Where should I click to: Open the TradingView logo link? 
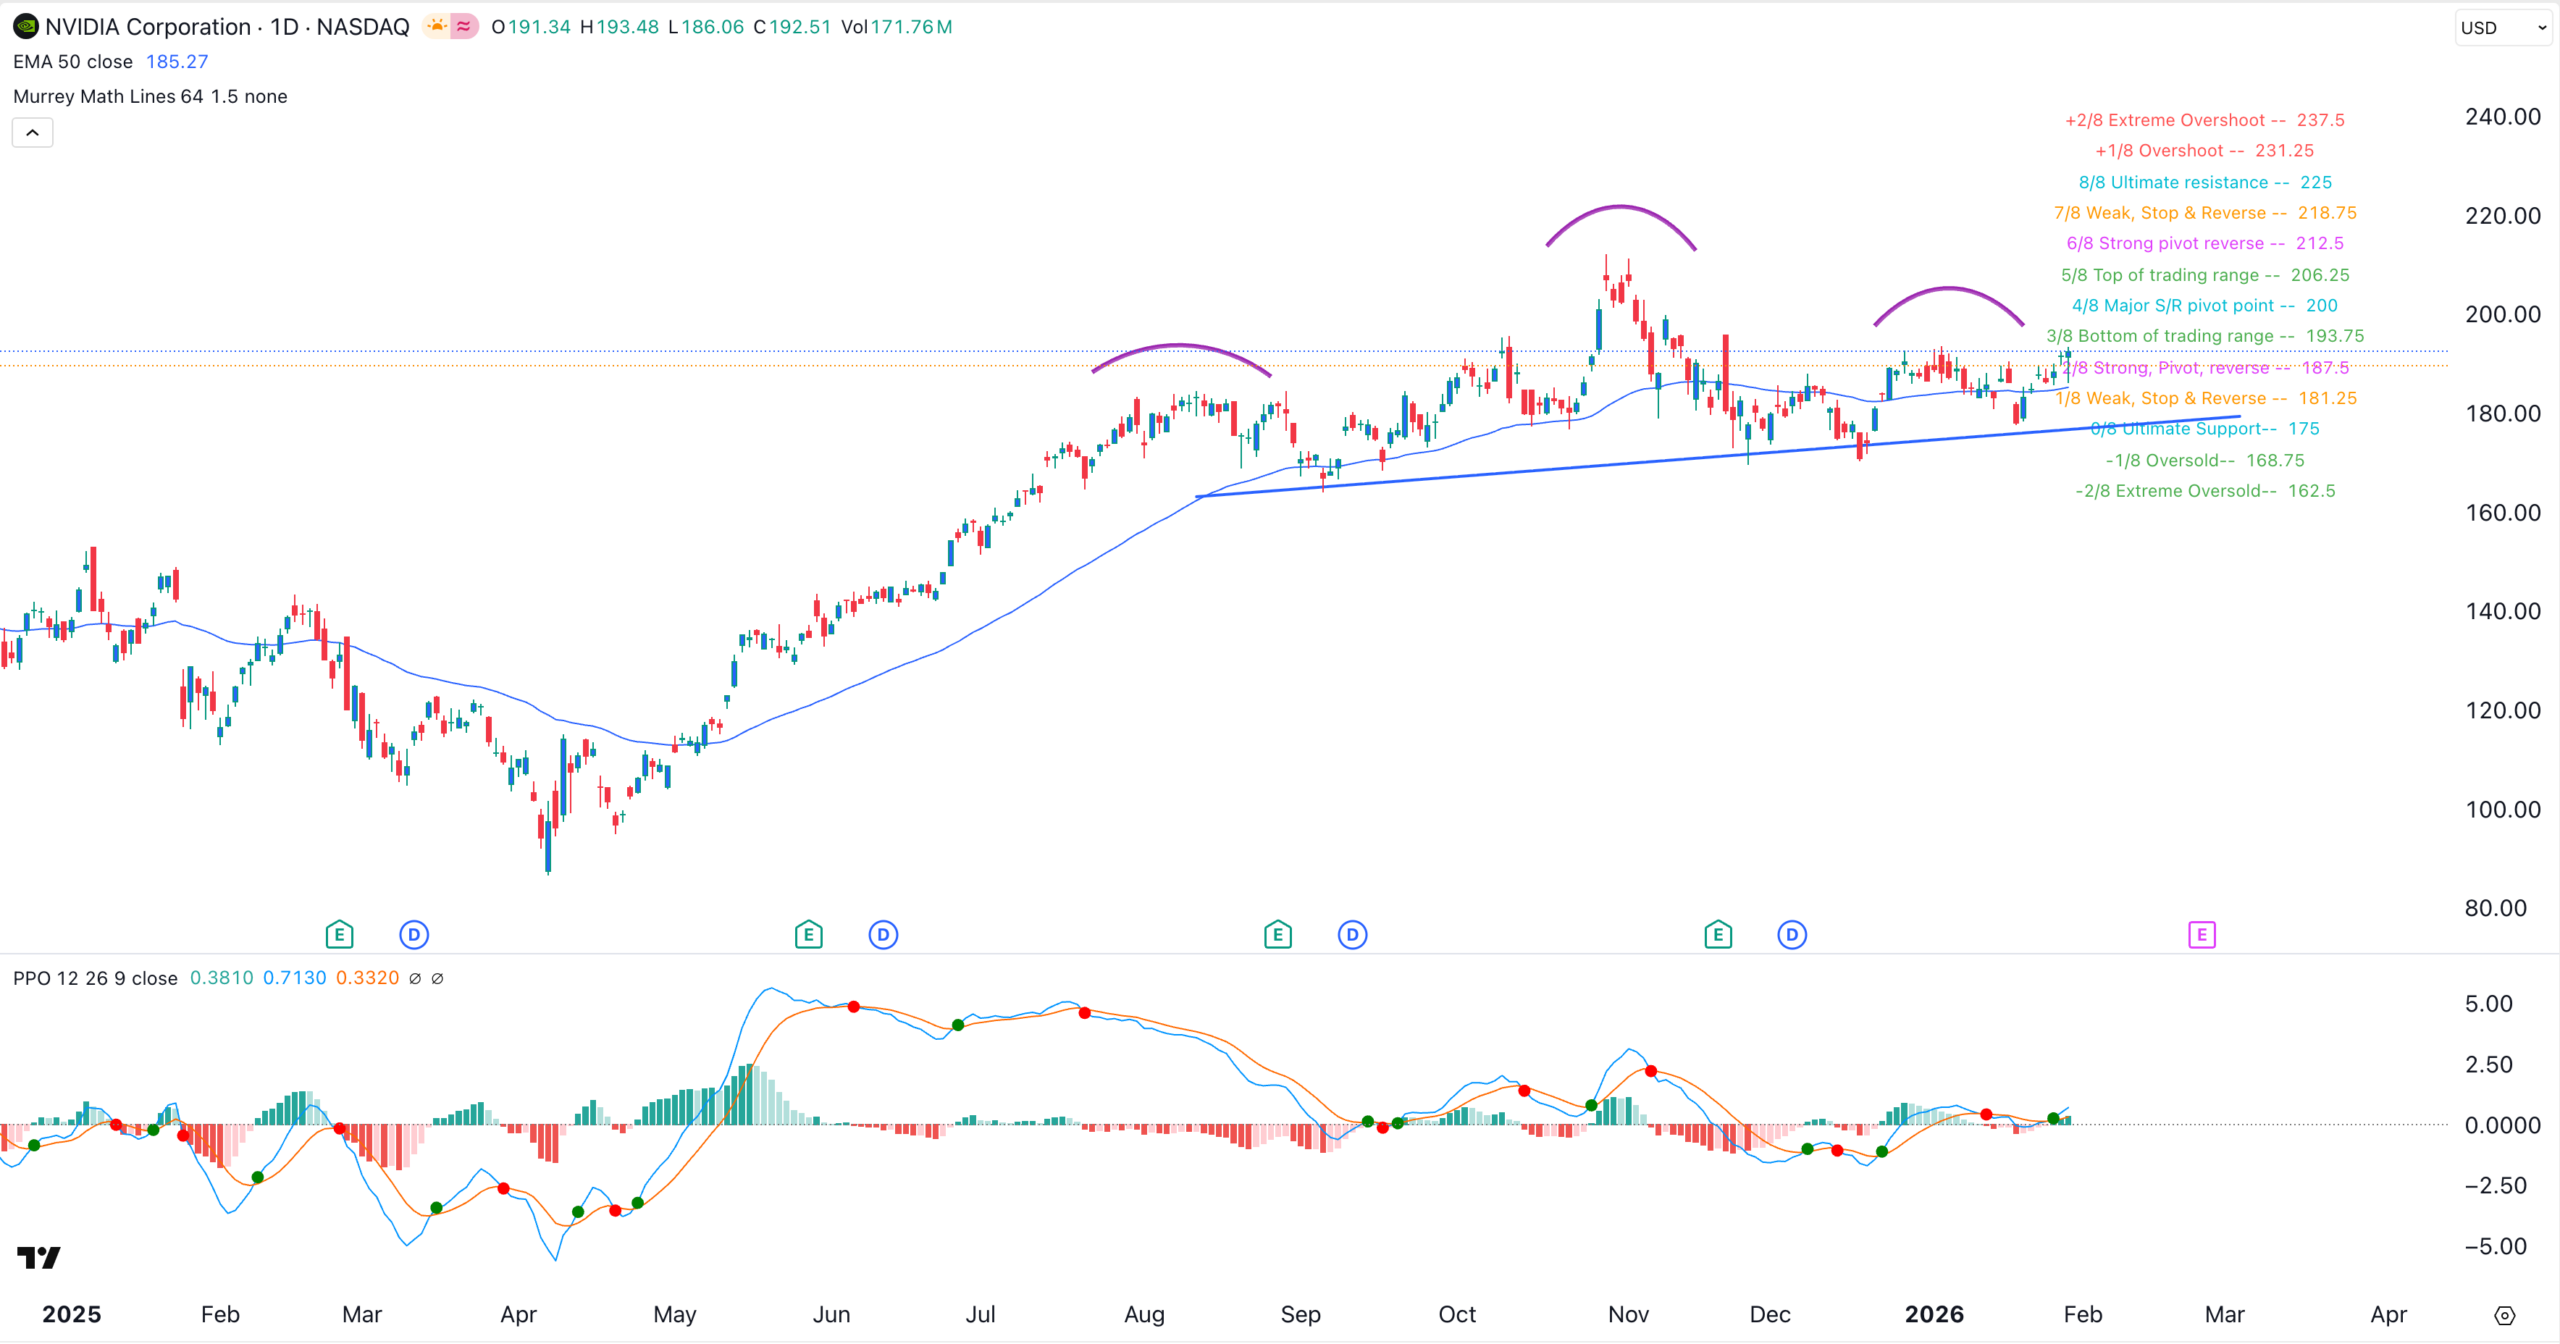tap(39, 1257)
